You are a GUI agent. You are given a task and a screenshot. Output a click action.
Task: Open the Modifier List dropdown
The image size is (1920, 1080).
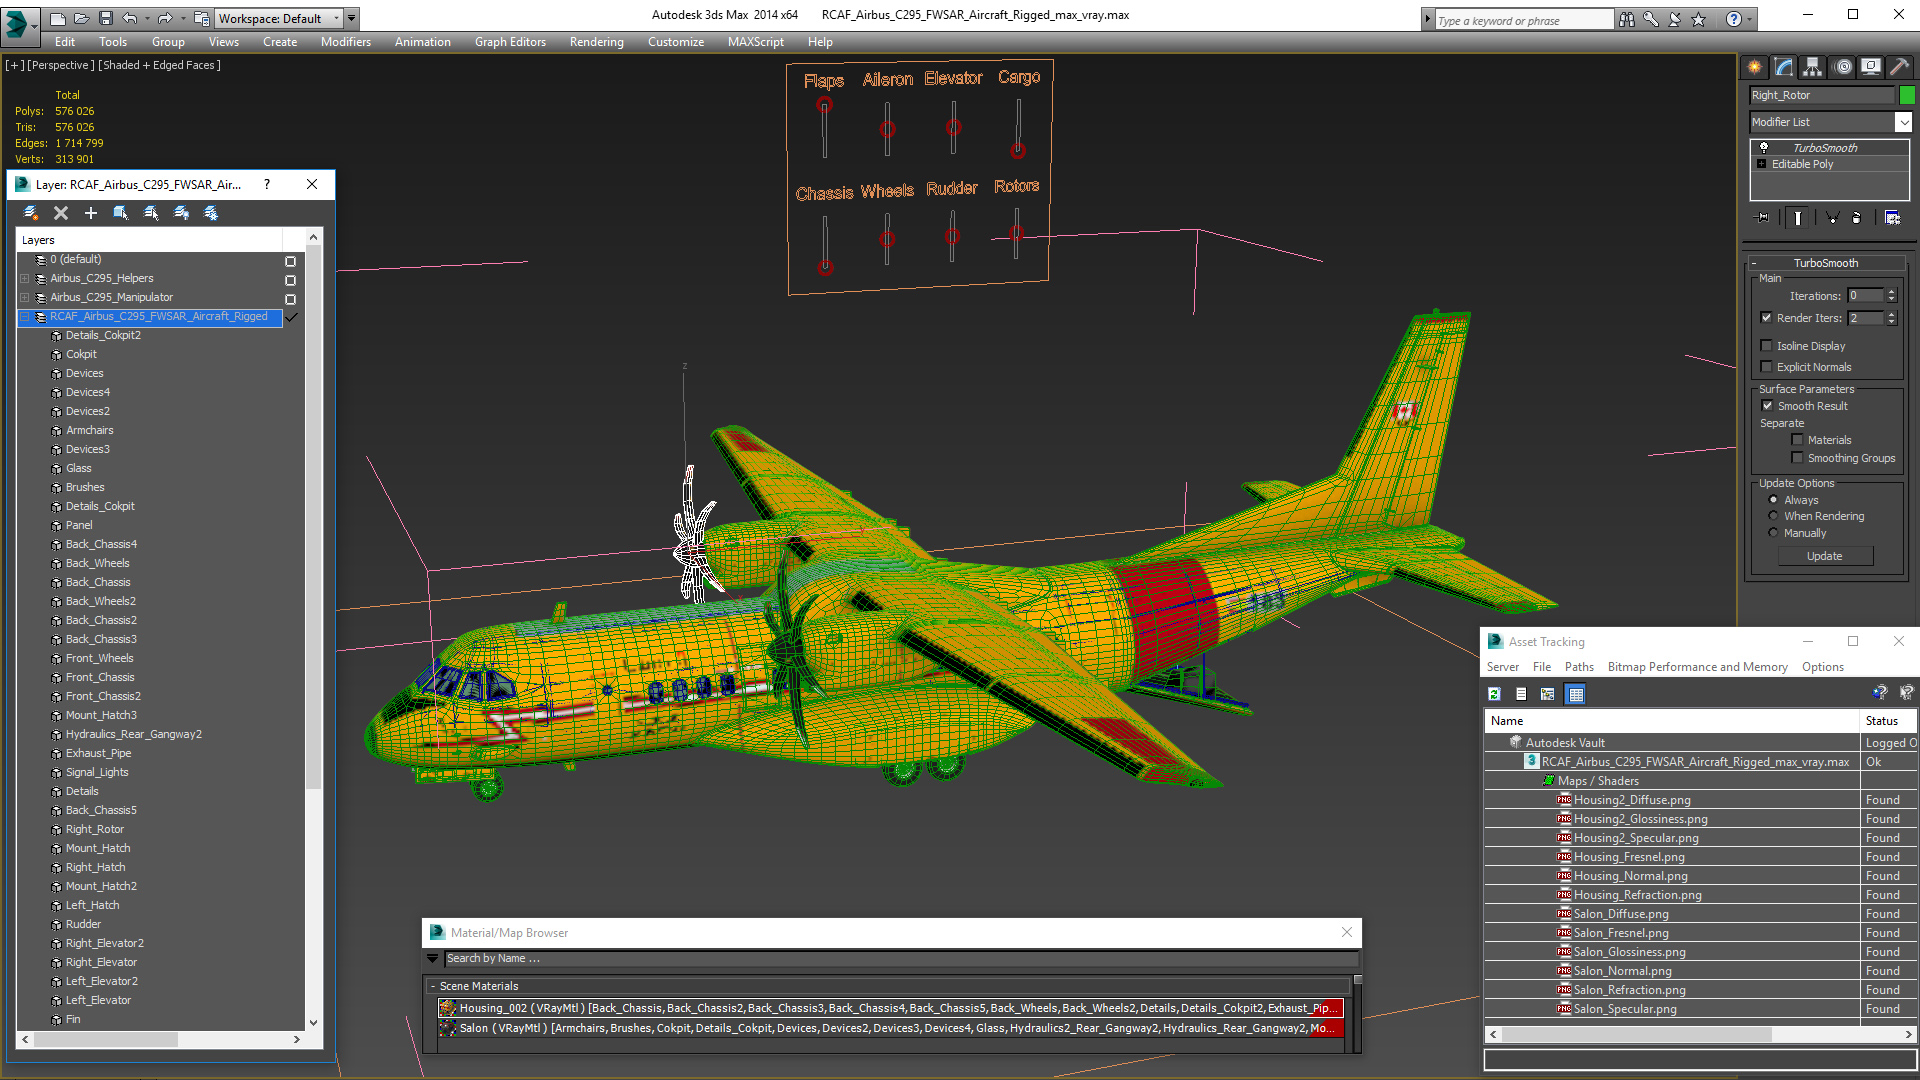pos(1903,122)
